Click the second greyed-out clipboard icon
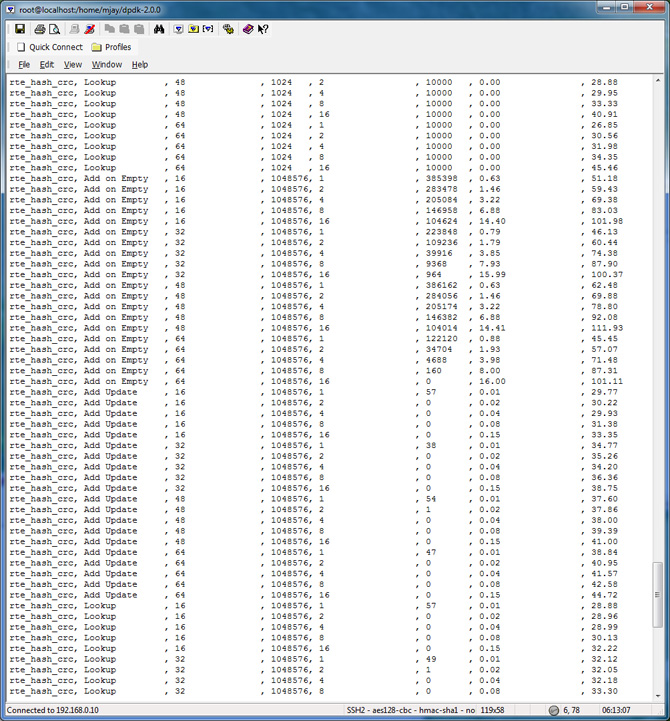670x721 pixels. 139,29
